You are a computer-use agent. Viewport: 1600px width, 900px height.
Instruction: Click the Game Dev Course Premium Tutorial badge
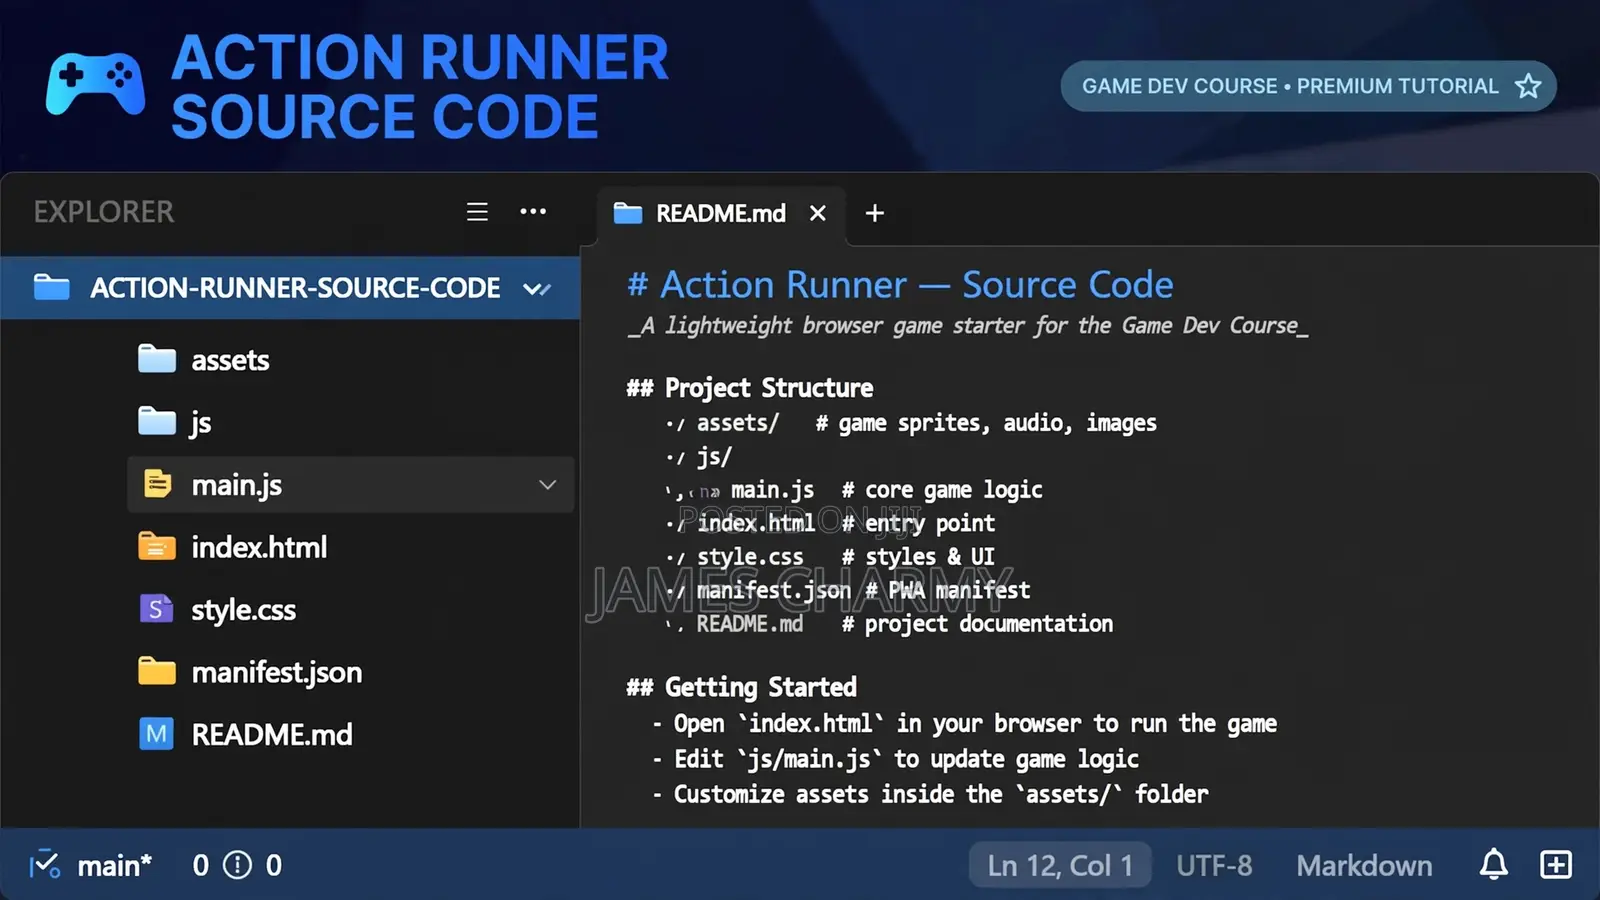click(x=1308, y=86)
